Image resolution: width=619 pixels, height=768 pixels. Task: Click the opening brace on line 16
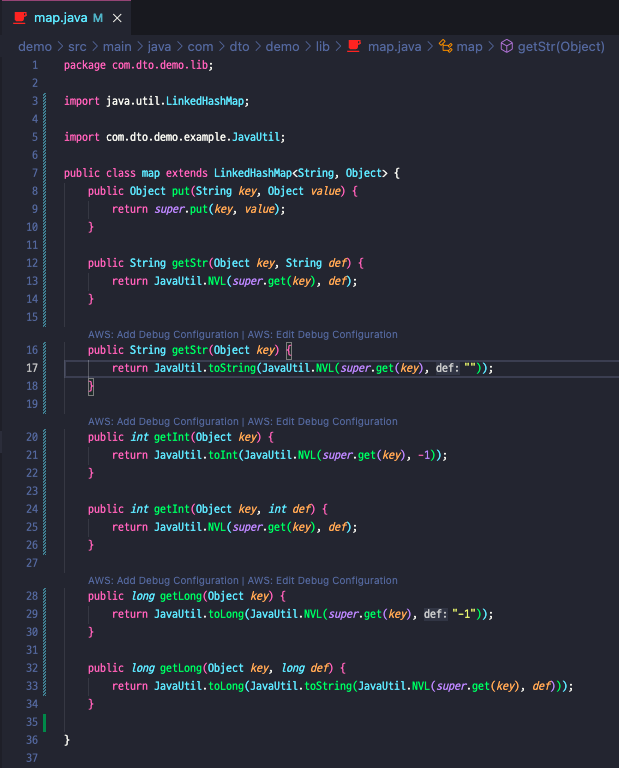pyautogui.click(x=289, y=350)
